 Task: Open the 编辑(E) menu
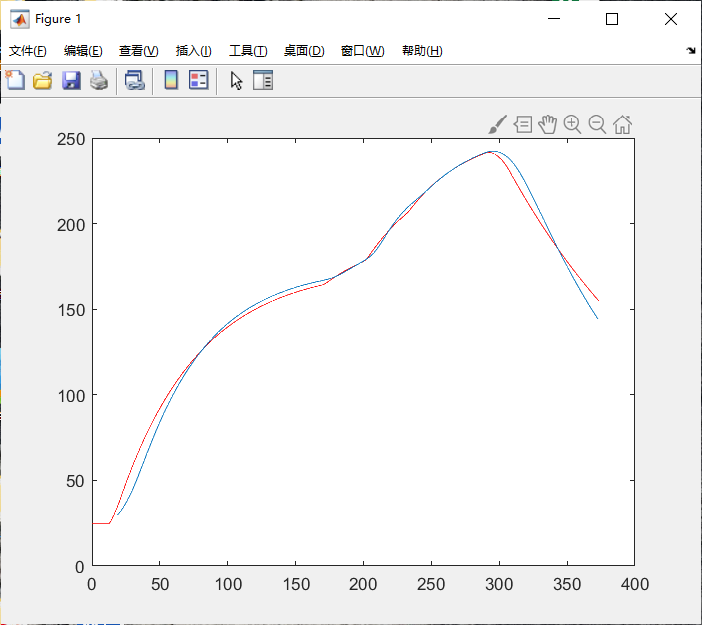83,51
